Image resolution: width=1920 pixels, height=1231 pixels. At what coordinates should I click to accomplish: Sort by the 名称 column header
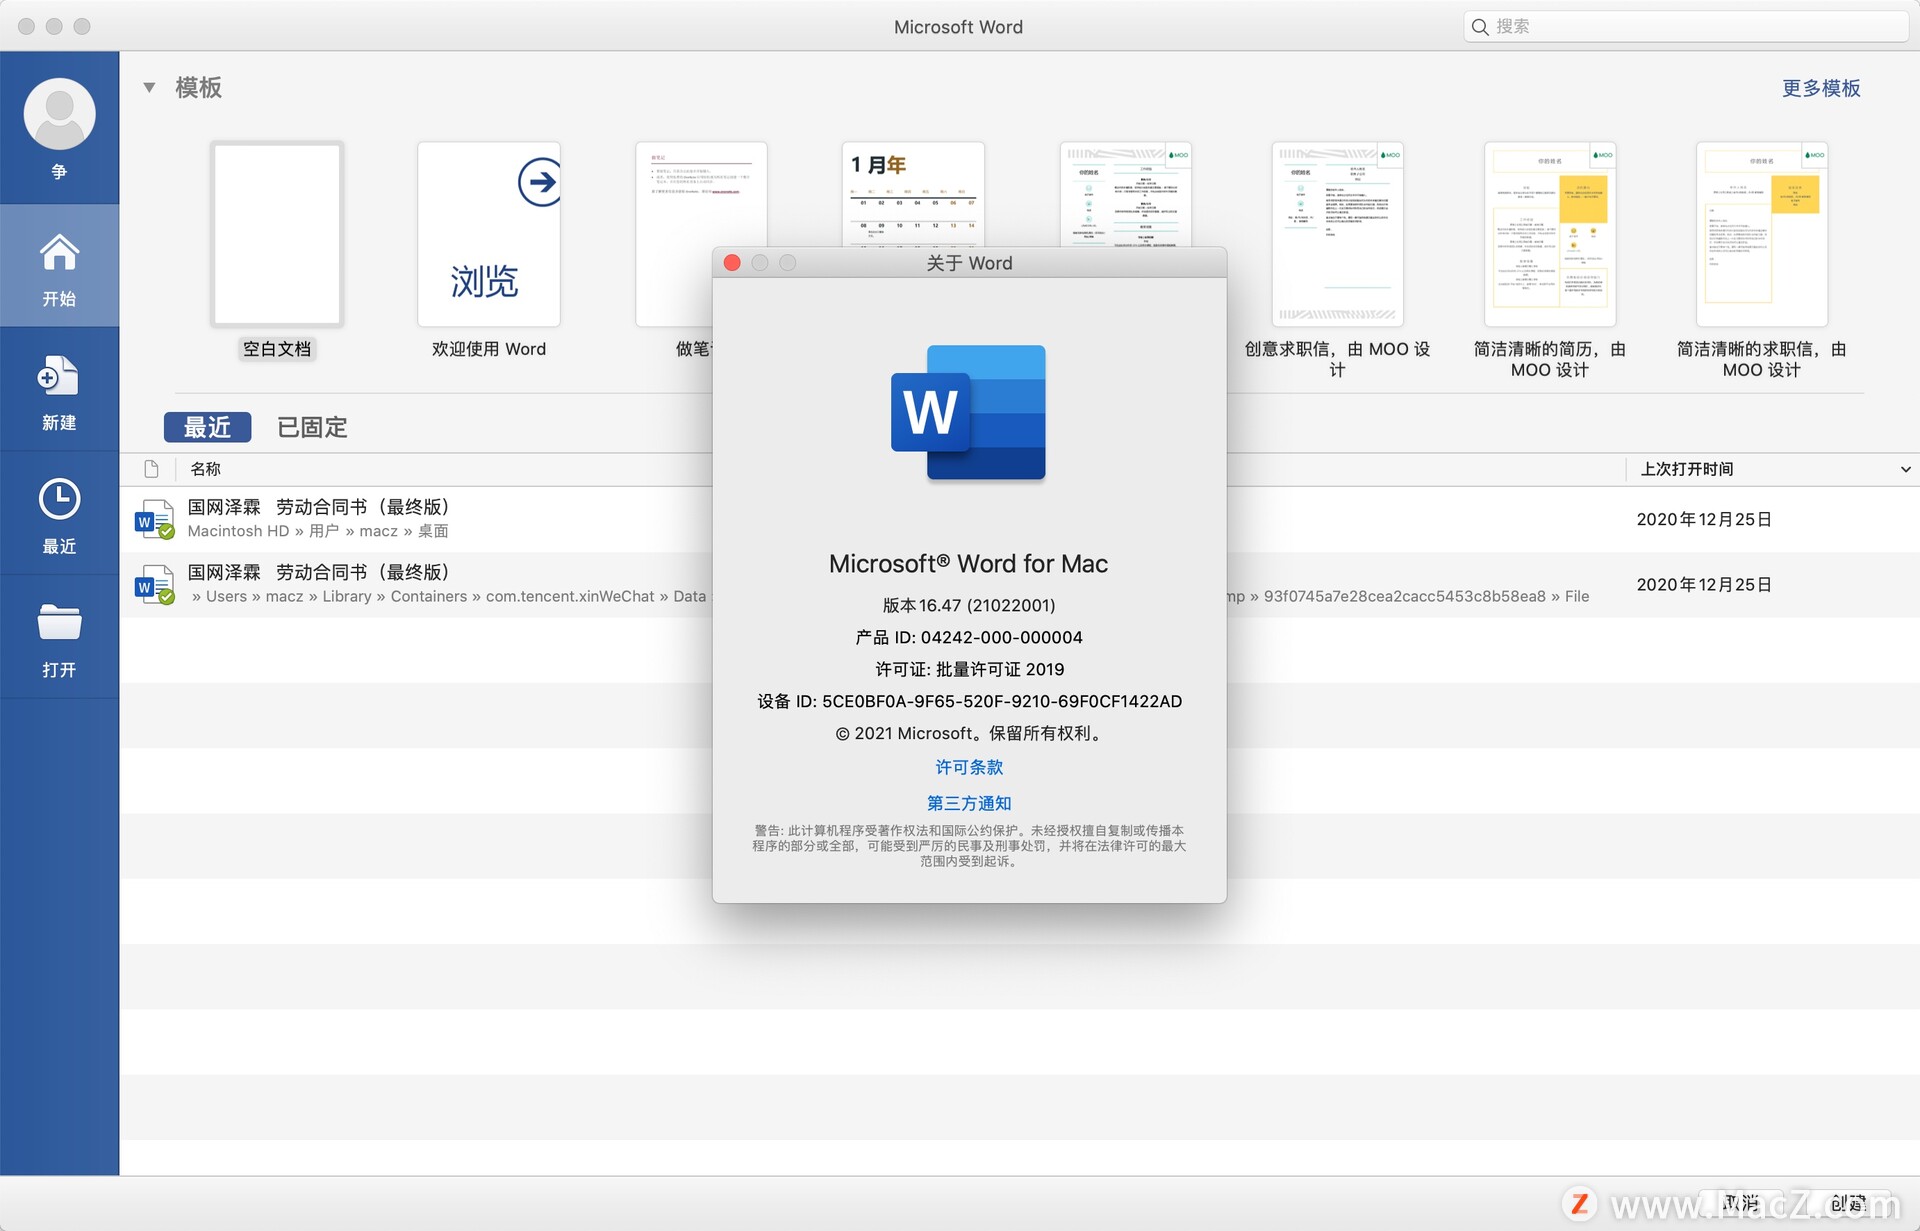[x=205, y=469]
